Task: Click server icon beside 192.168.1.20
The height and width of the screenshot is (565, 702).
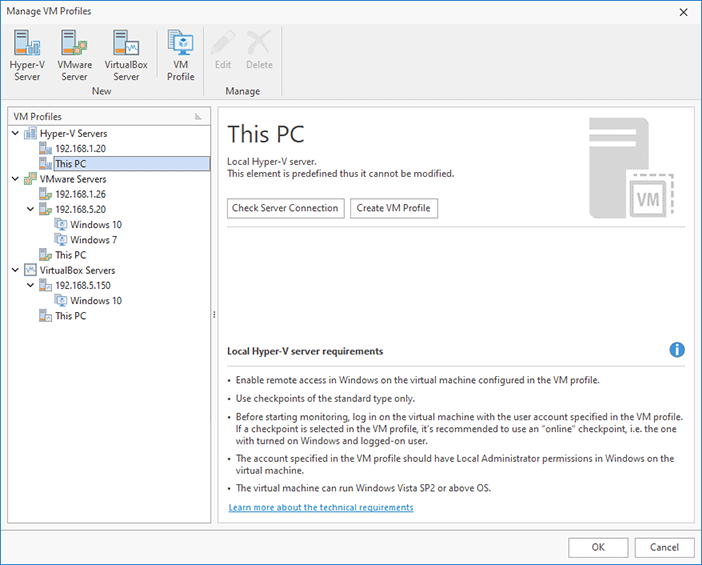Action: point(45,148)
